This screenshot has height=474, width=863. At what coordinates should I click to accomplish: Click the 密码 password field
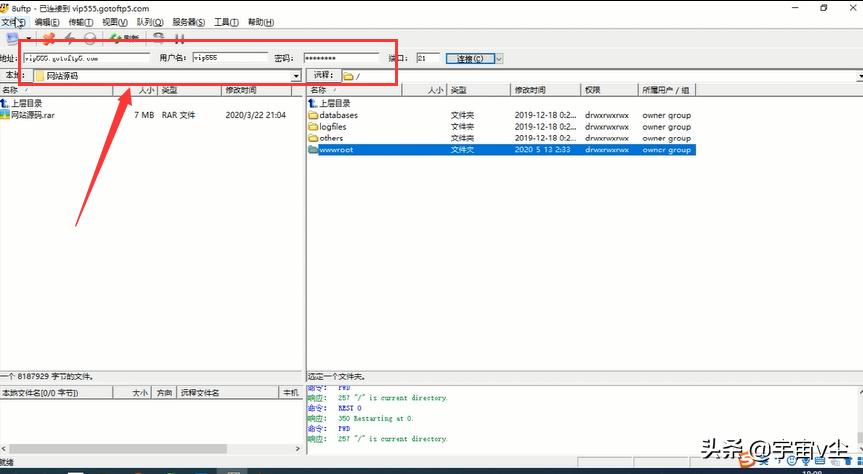click(x=340, y=58)
